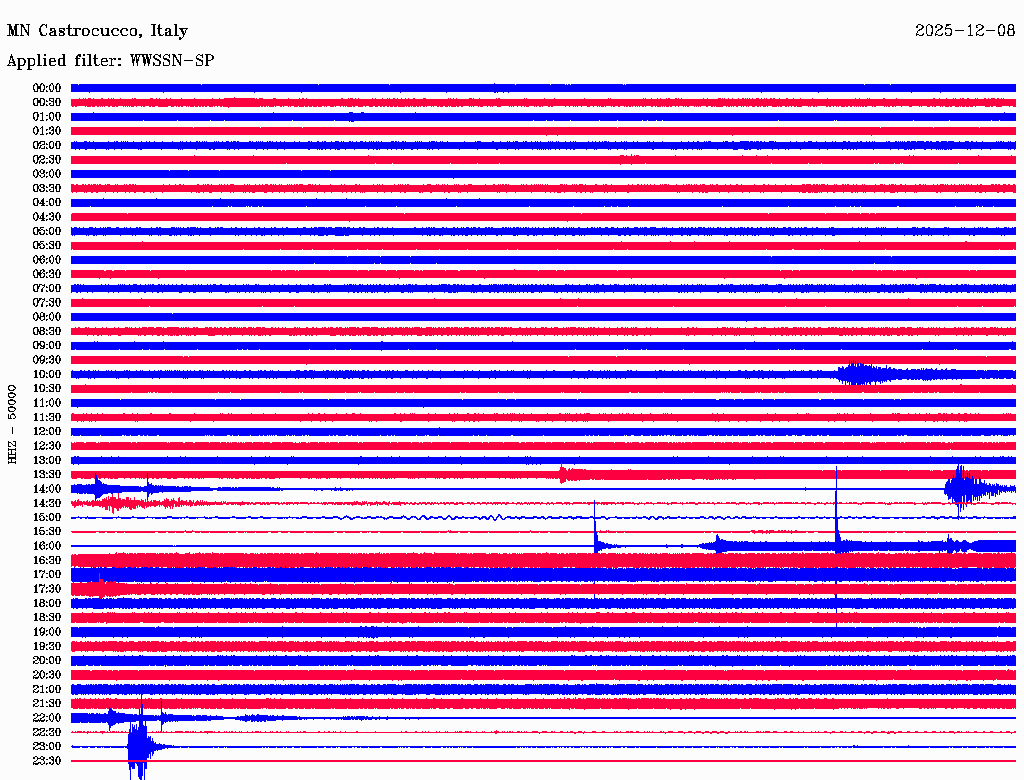Select the 16:00 time label
Screen dimensions: 1024x780
(47, 546)
